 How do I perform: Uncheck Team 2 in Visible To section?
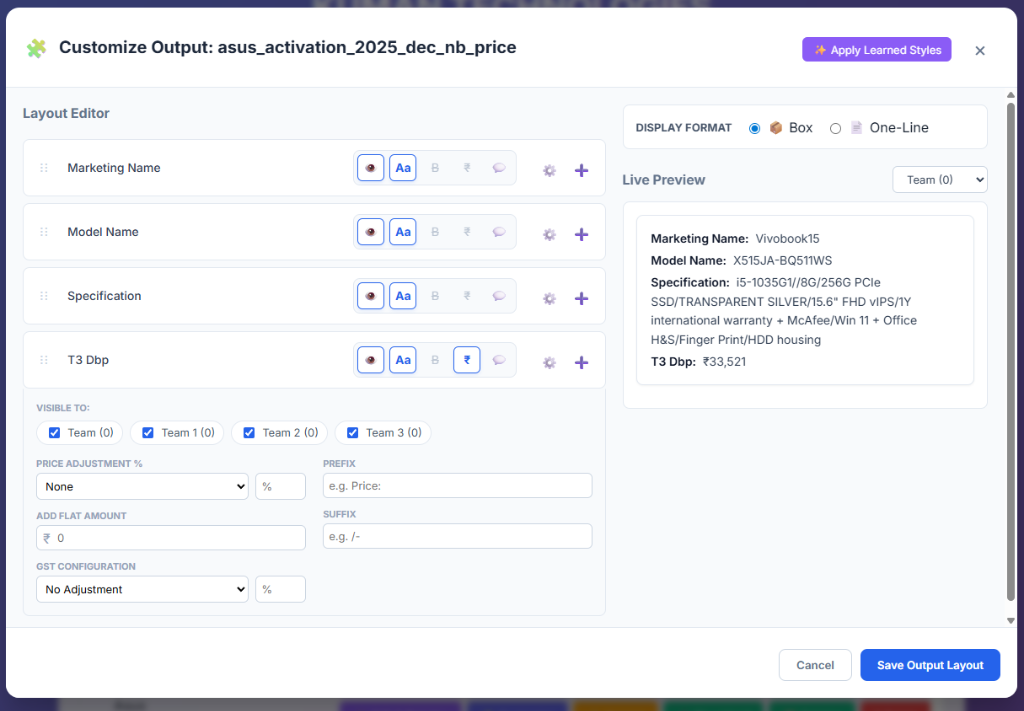[x=249, y=432]
